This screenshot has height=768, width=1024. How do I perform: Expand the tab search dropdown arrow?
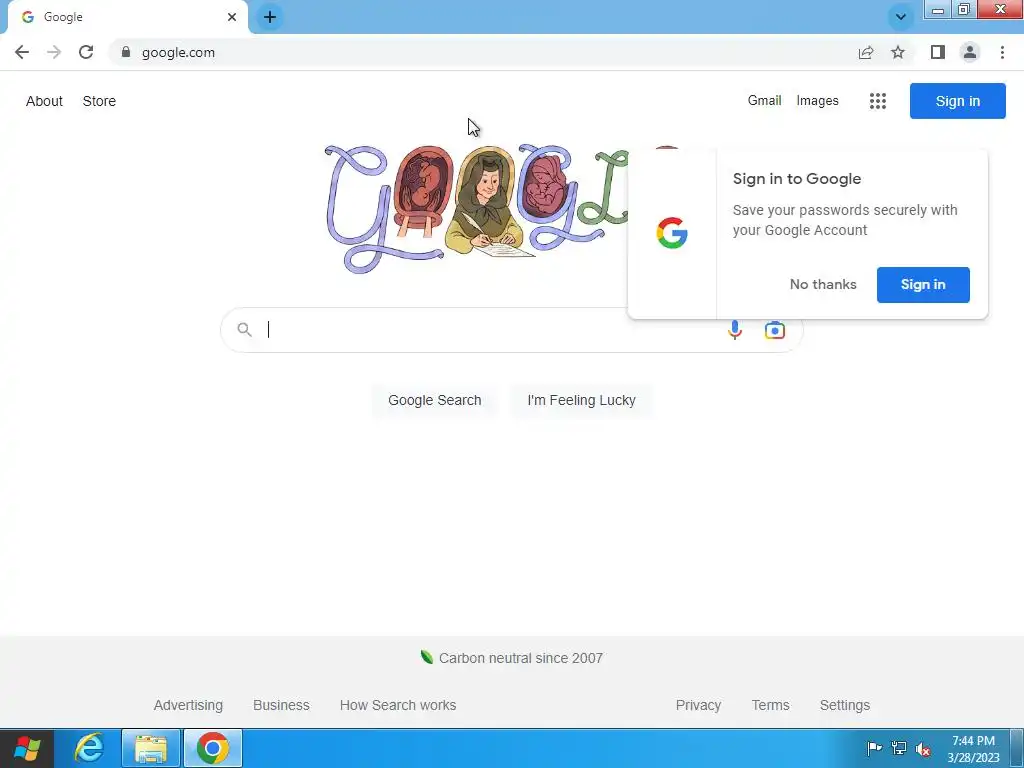coord(901,17)
